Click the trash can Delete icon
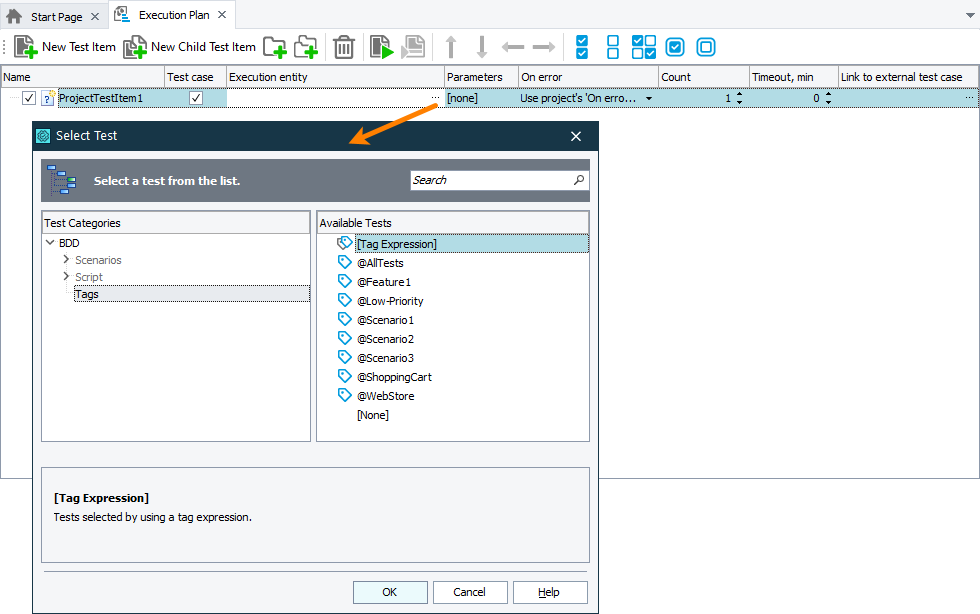 [x=343, y=47]
